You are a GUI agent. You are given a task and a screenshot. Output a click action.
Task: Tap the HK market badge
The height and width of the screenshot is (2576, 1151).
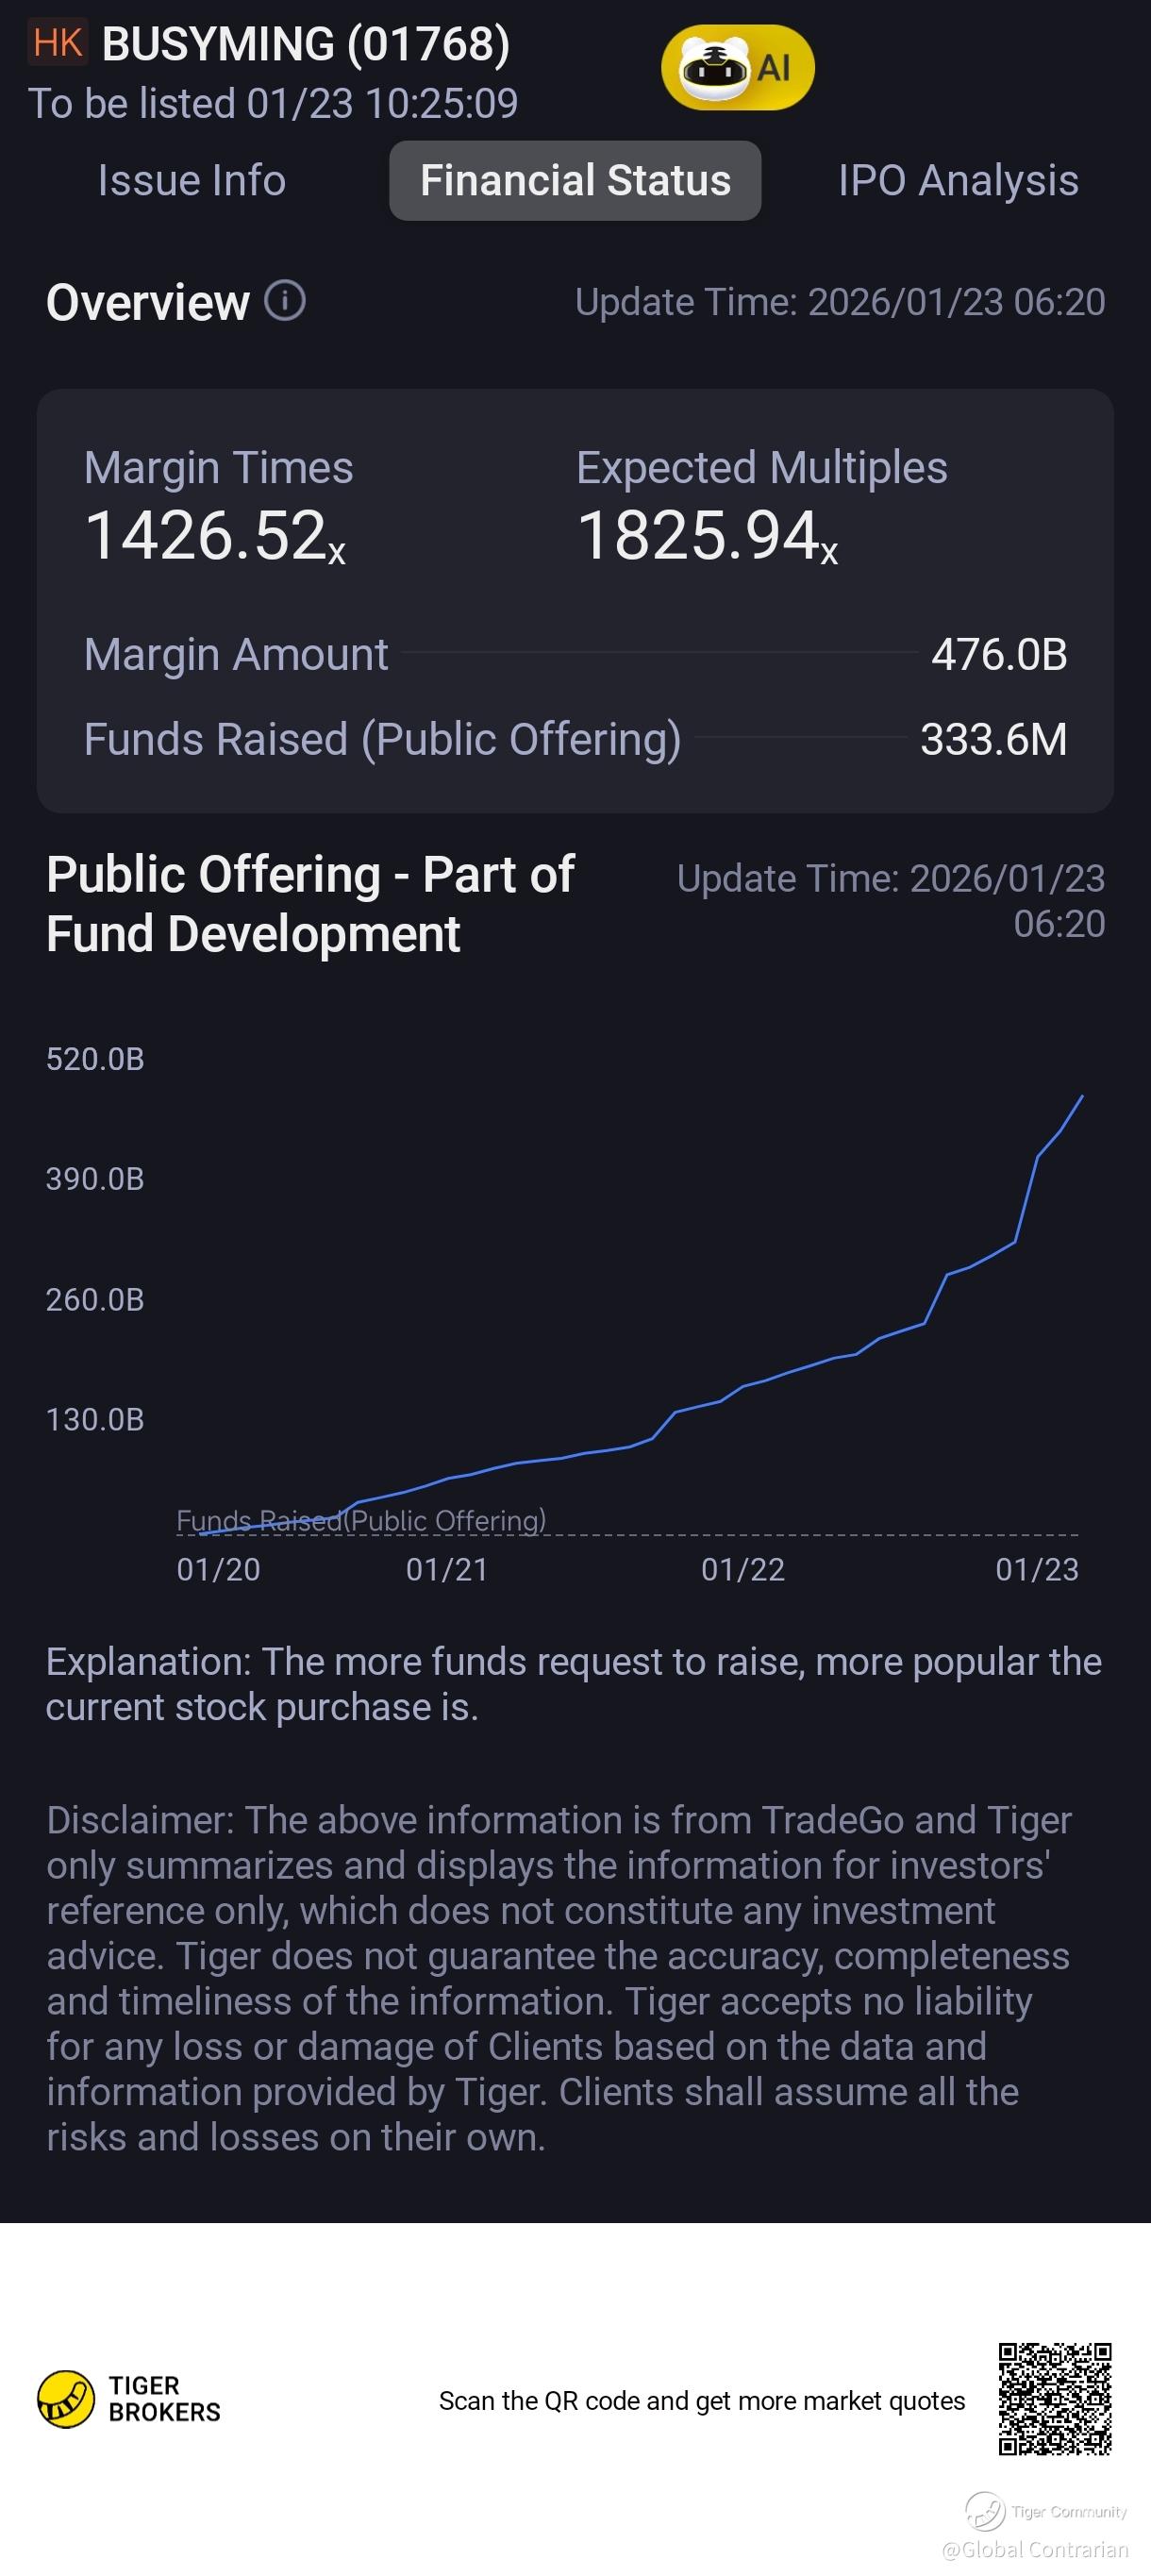pos(57,44)
